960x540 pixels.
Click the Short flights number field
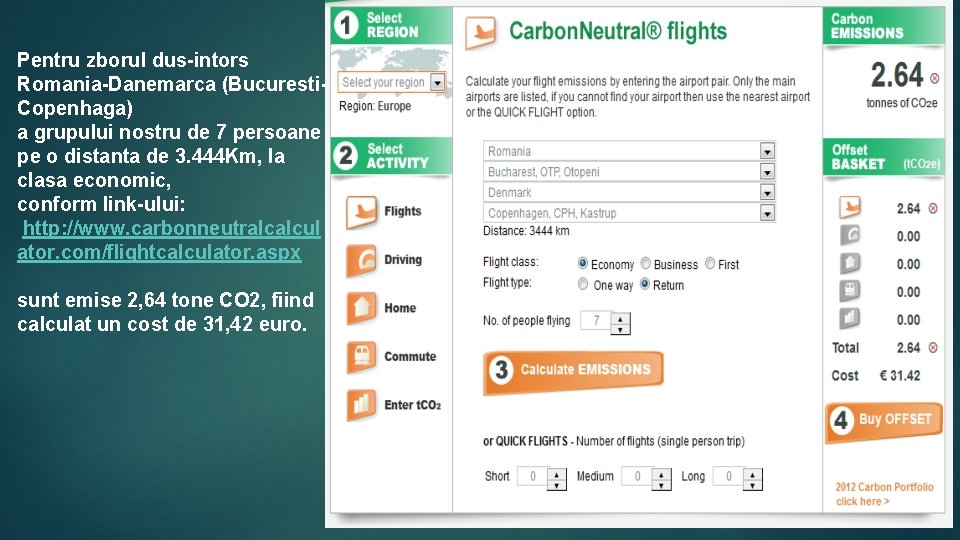click(x=533, y=476)
